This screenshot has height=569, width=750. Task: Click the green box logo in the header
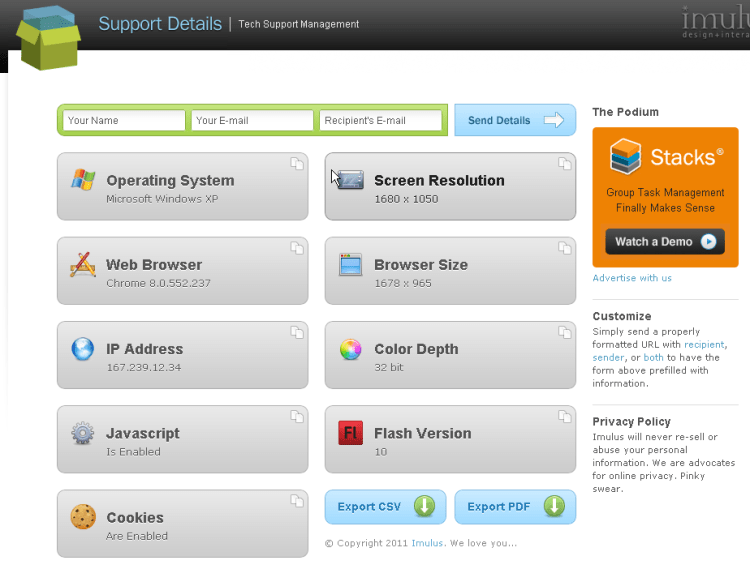48,38
